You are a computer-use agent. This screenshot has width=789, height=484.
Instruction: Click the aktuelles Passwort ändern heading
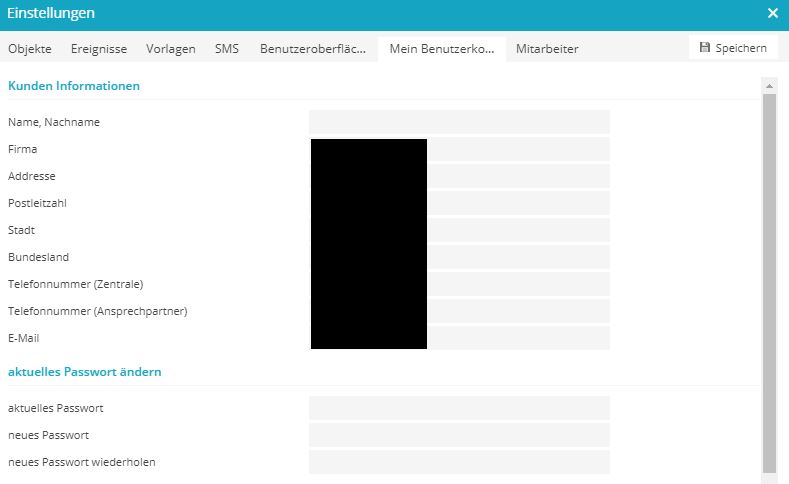pos(85,372)
